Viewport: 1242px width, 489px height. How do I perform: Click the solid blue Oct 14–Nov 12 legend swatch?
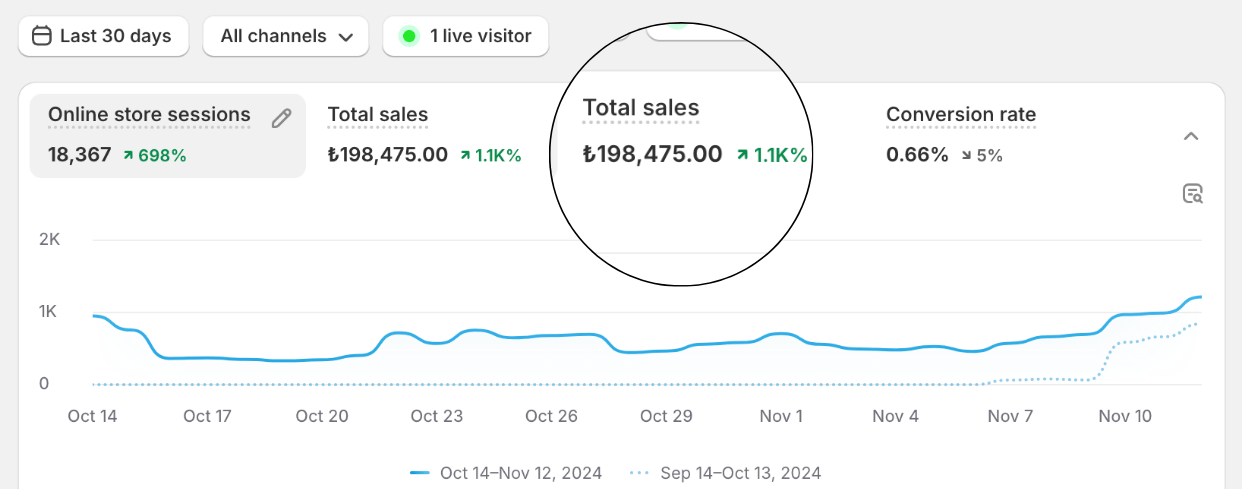click(x=420, y=473)
